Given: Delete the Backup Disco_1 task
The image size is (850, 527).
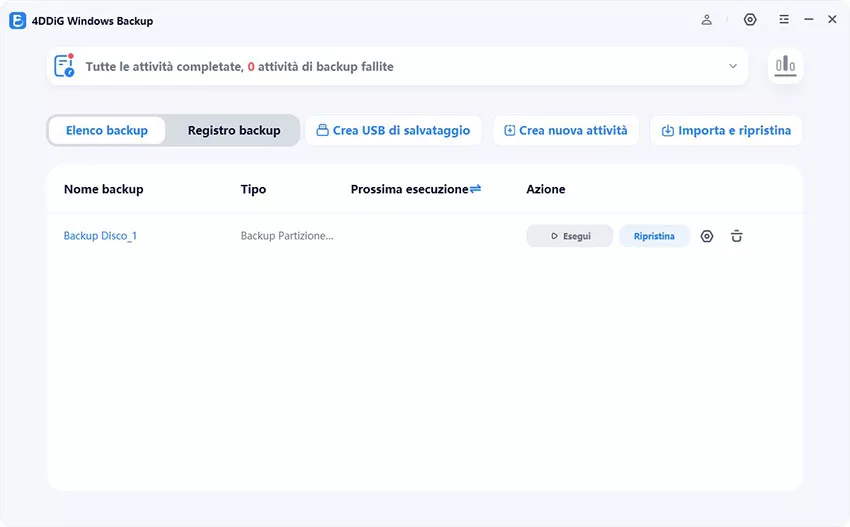Looking at the screenshot, I should [737, 237].
